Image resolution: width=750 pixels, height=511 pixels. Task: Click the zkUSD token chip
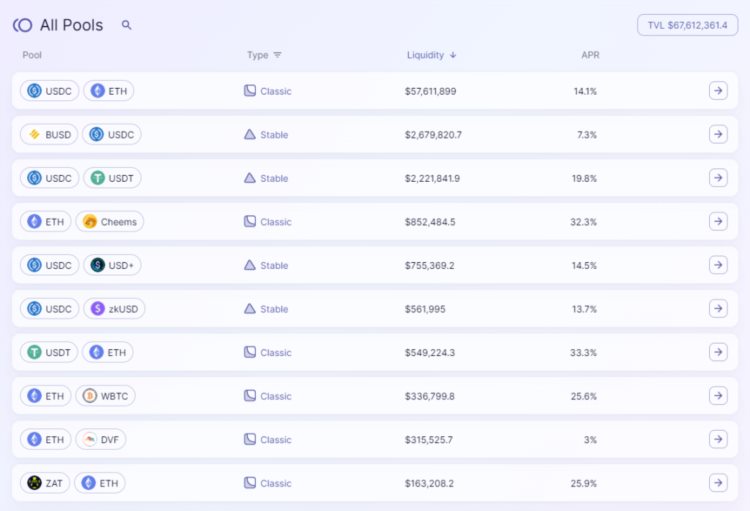tap(114, 309)
